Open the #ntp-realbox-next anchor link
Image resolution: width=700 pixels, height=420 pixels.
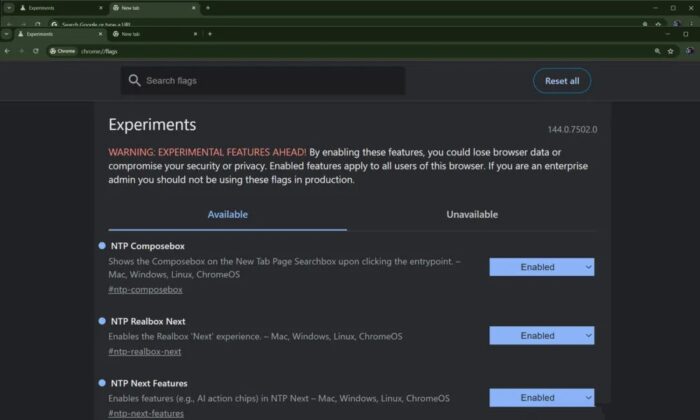point(144,351)
